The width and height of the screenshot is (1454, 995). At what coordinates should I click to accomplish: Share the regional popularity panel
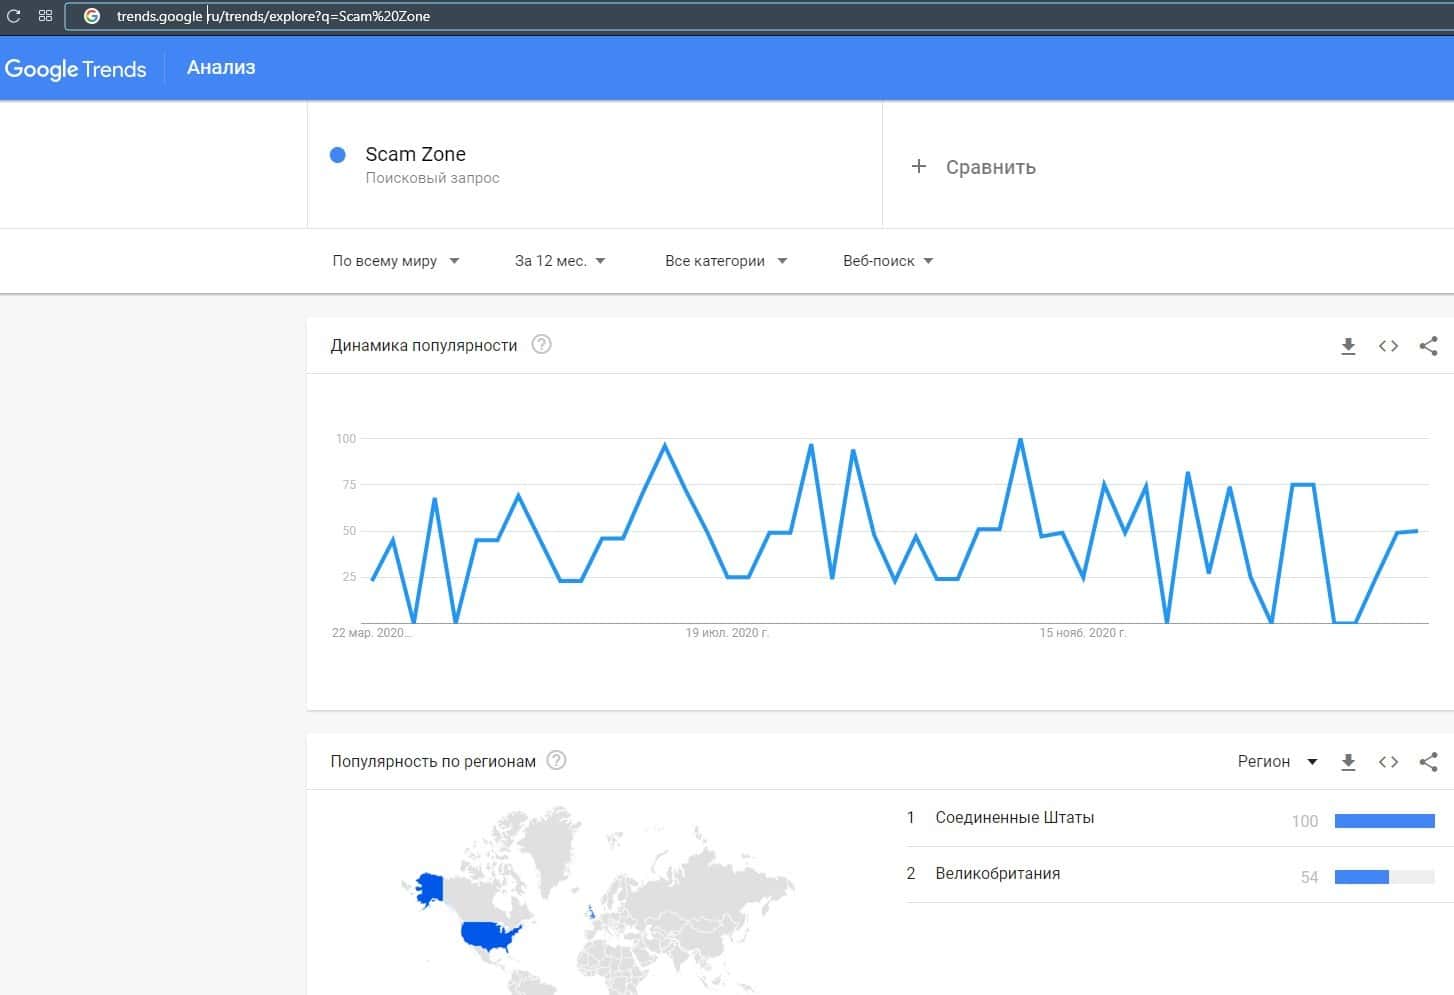[1428, 762]
